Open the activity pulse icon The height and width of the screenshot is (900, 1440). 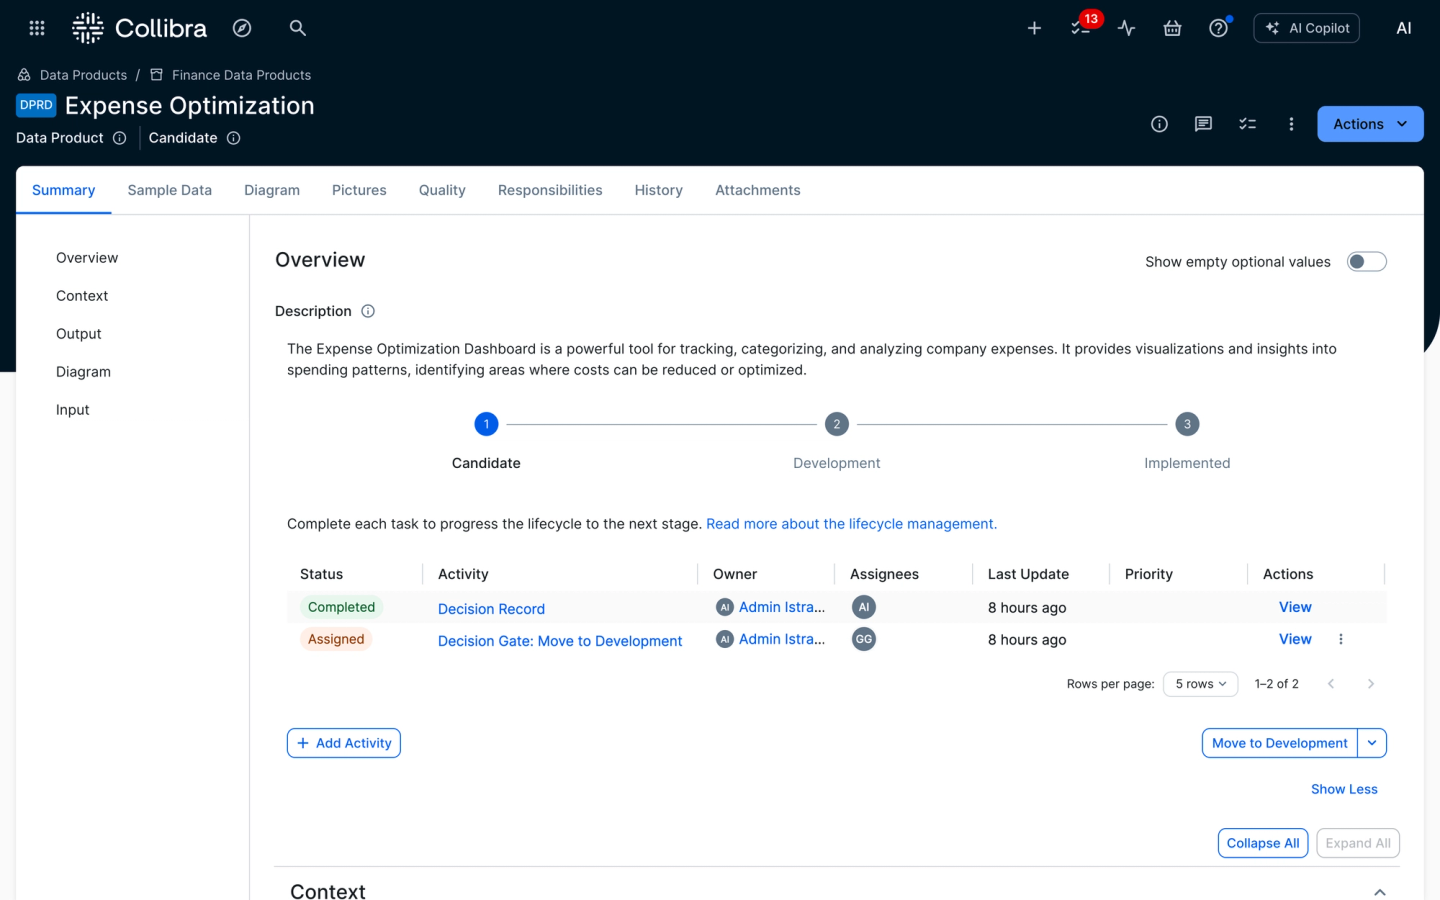[x=1127, y=28]
